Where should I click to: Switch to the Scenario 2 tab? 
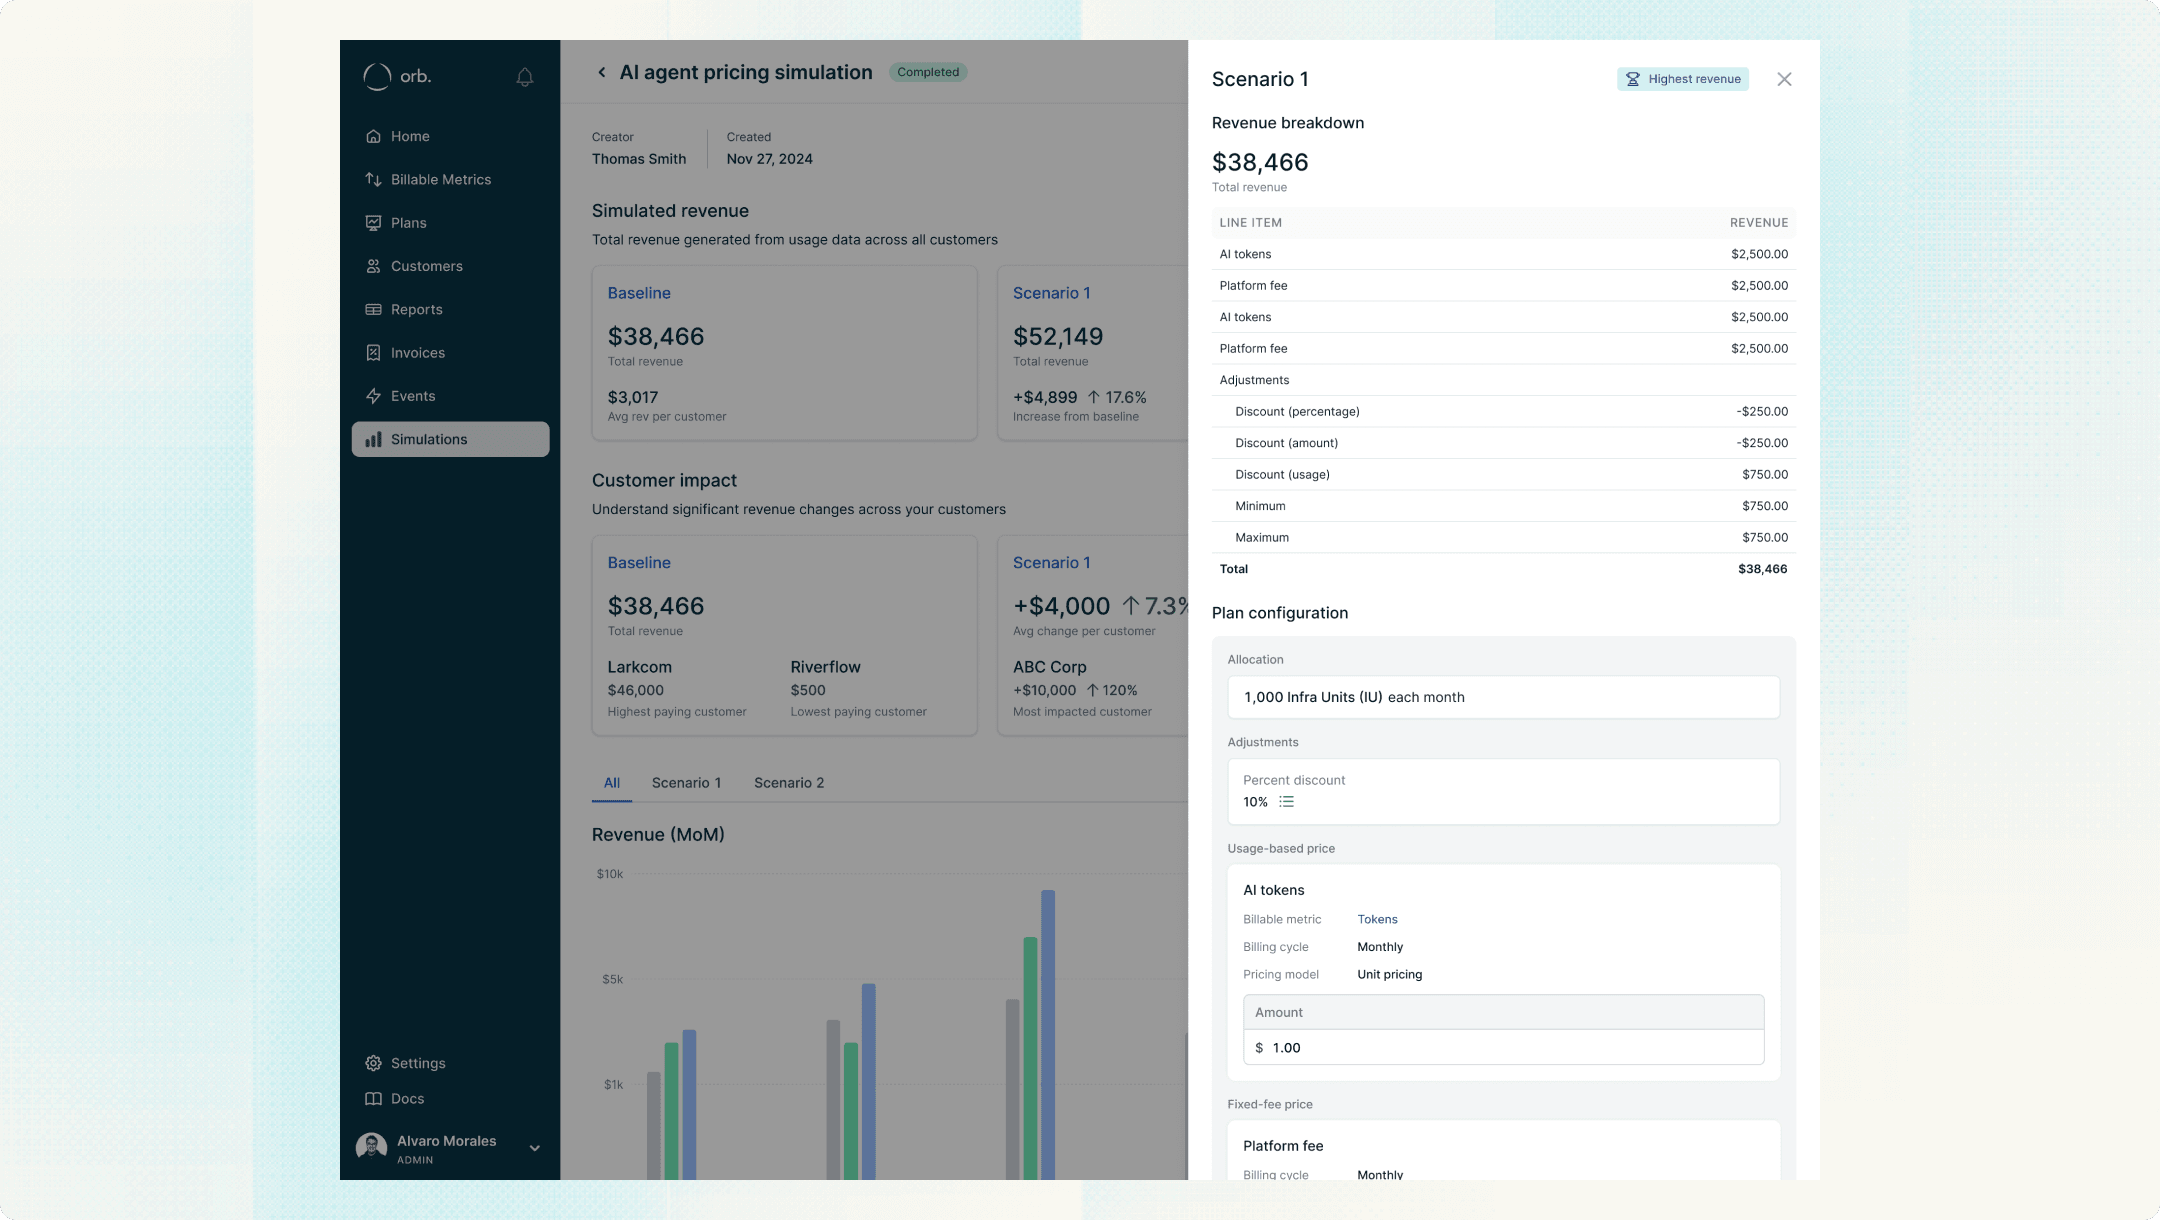pos(789,783)
